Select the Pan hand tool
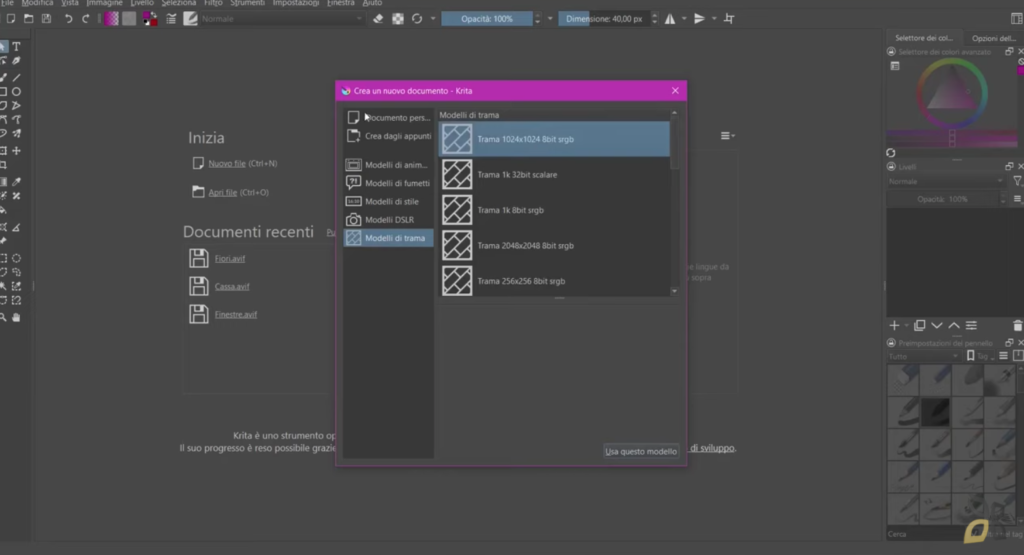 (x=16, y=317)
